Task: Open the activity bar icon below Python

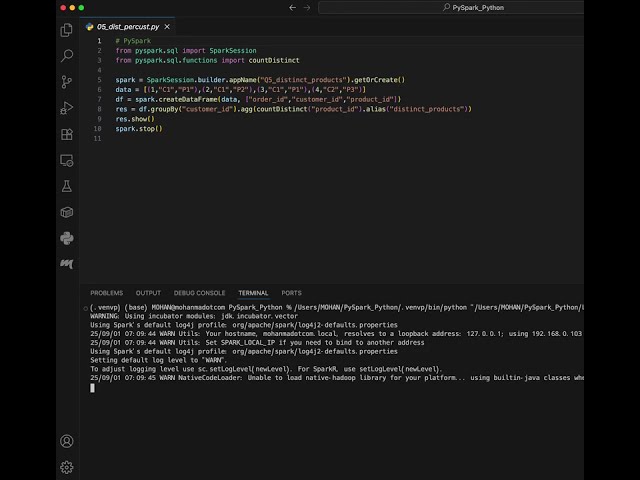Action: pyautogui.click(x=67, y=264)
